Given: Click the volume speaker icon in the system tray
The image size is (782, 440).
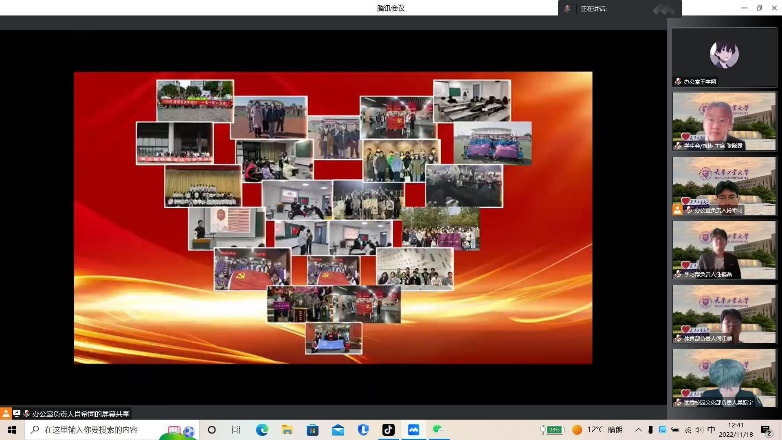Looking at the screenshot, I should pyautogui.click(x=699, y=430).
